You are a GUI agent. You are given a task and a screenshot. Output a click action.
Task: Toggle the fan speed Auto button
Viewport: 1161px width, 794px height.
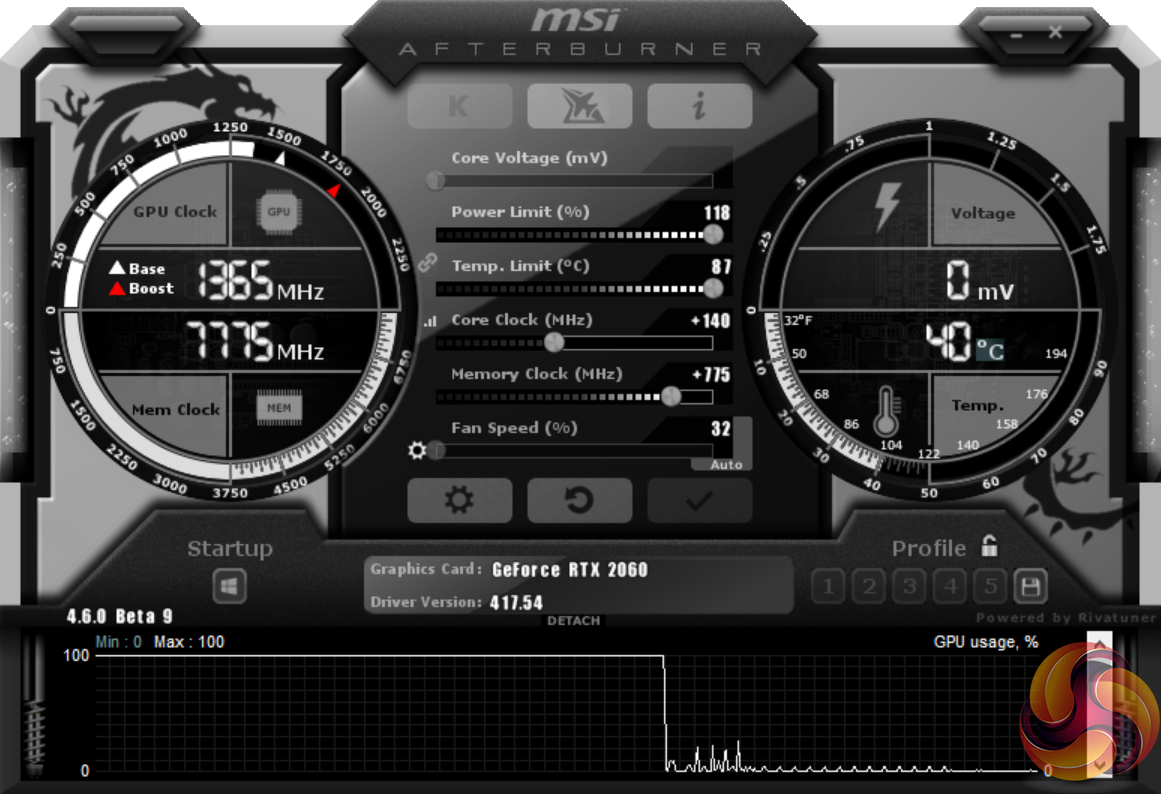coord(726,464)
